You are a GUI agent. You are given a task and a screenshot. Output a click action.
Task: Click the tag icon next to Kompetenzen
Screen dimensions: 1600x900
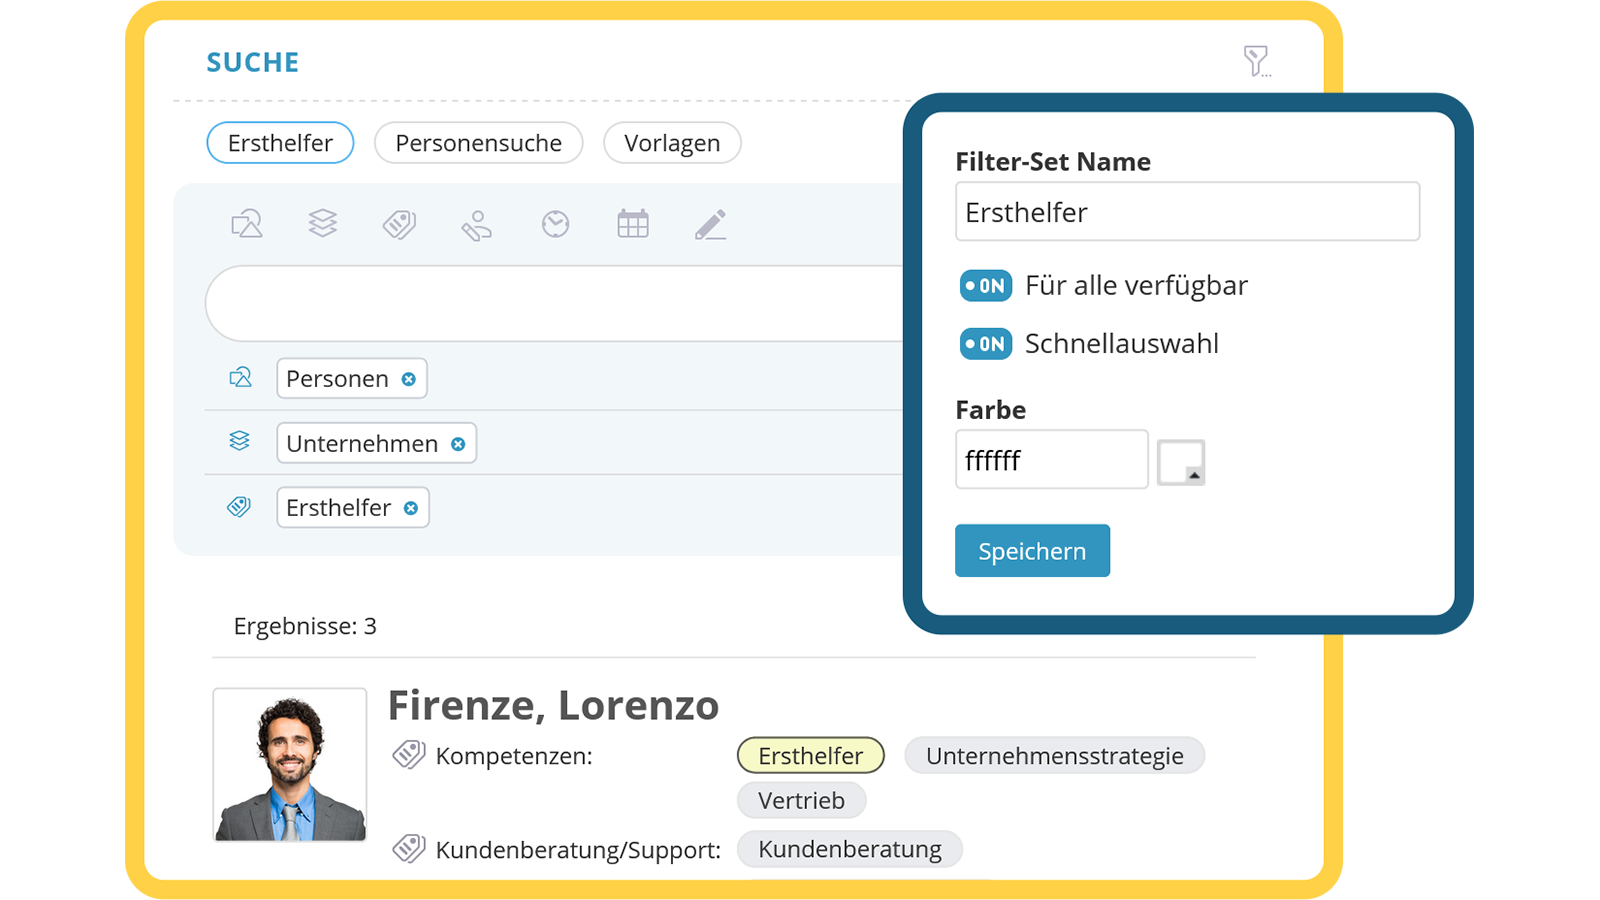tap(408, 754)
